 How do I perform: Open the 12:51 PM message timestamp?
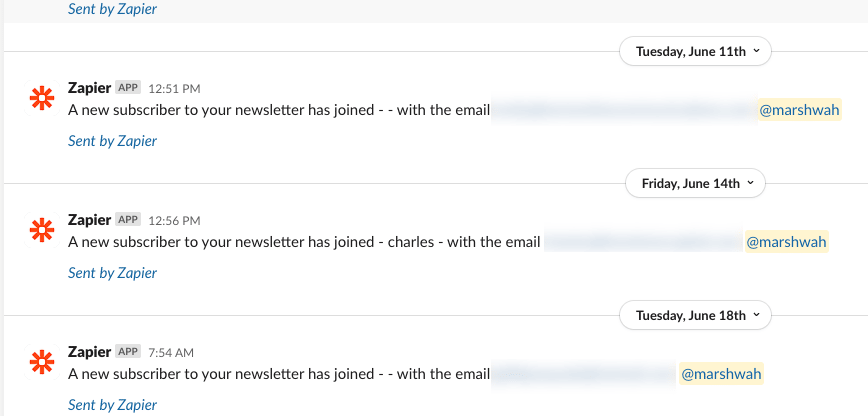(x=174, y=89)
